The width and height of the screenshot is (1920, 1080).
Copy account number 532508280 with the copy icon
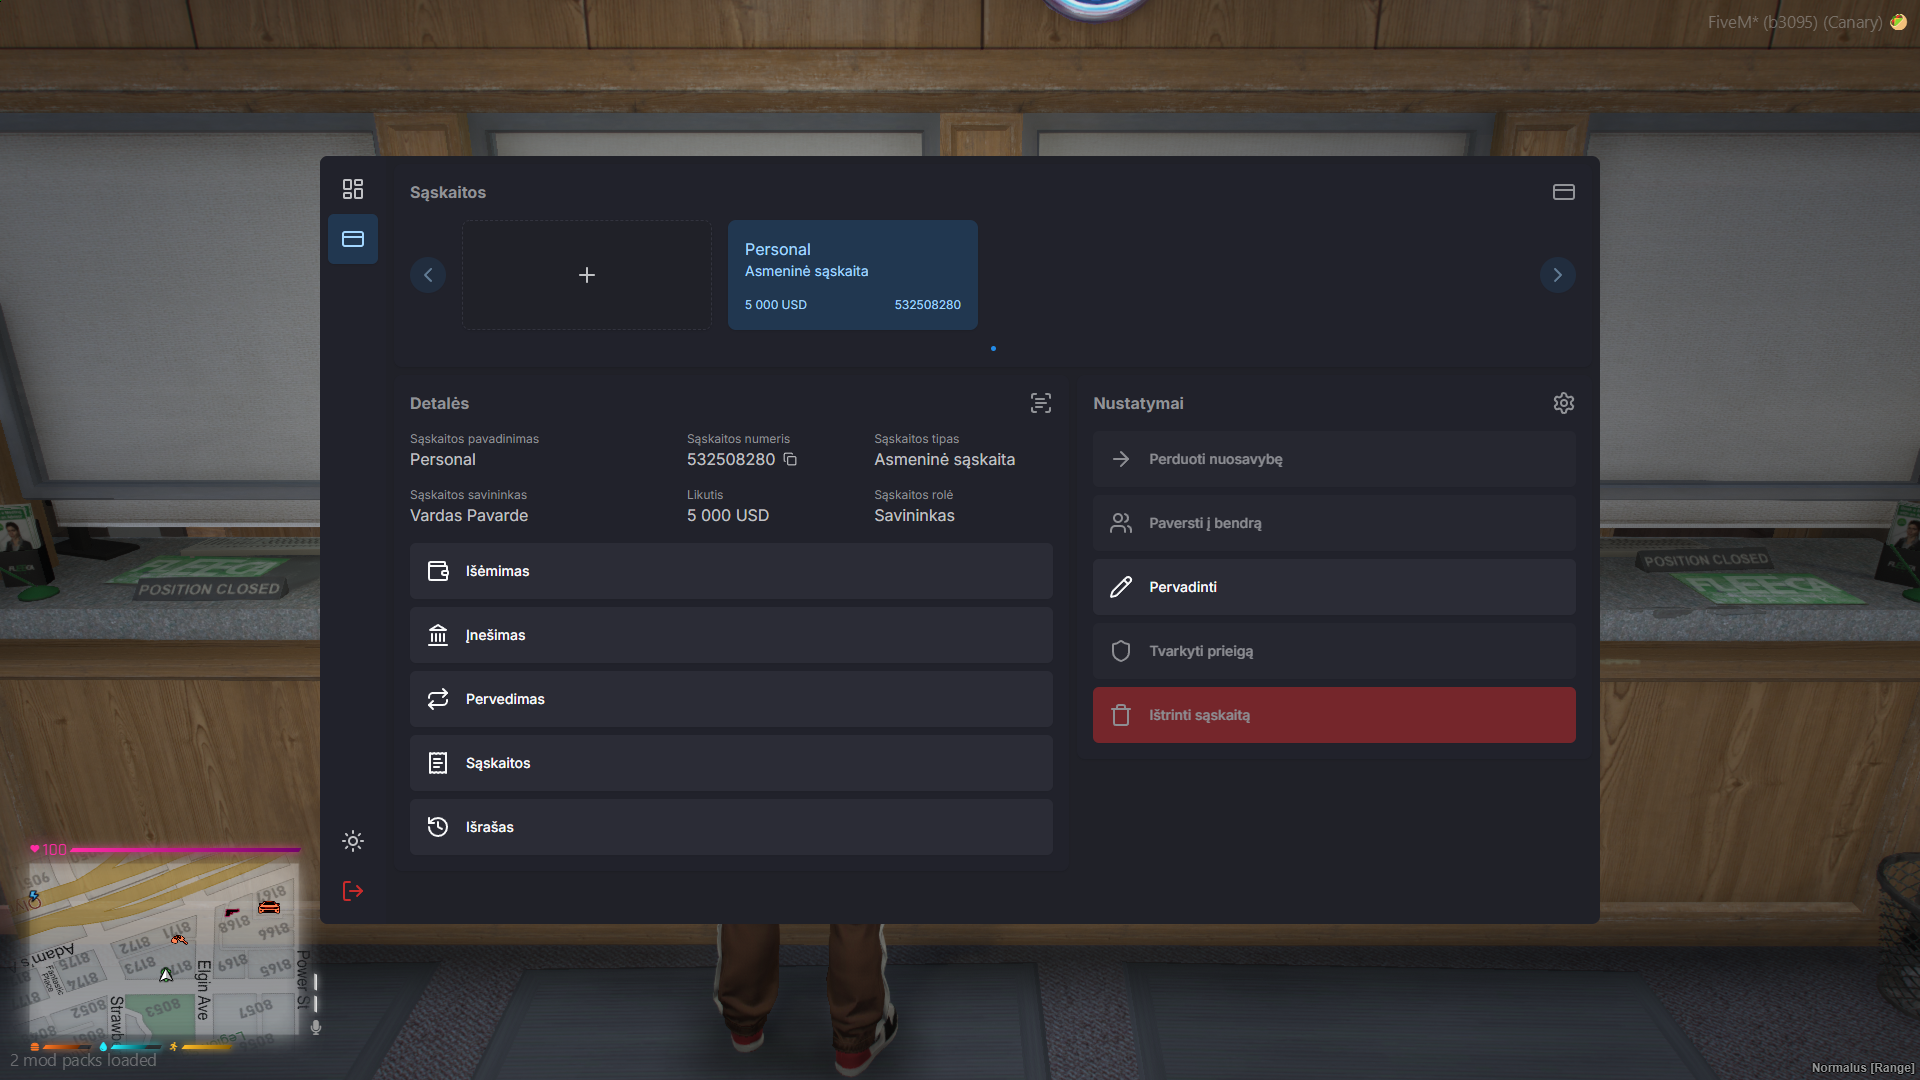pos(790,459)
